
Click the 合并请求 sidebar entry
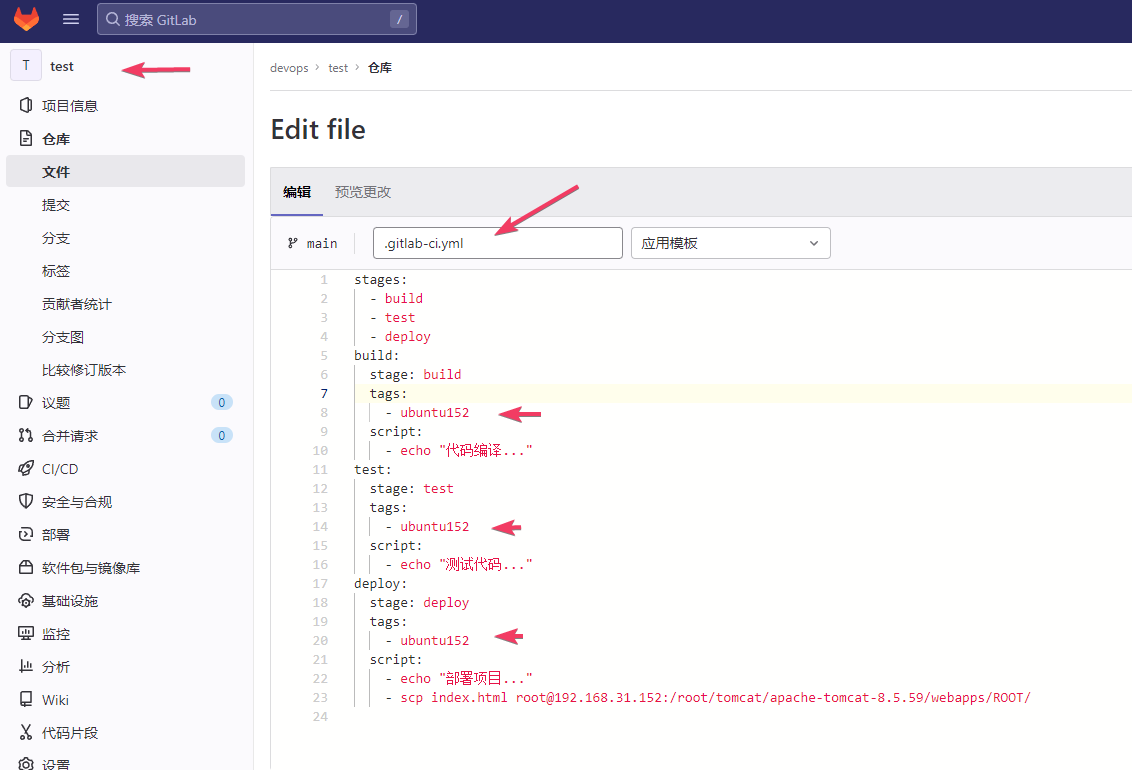tap(70, 435)
